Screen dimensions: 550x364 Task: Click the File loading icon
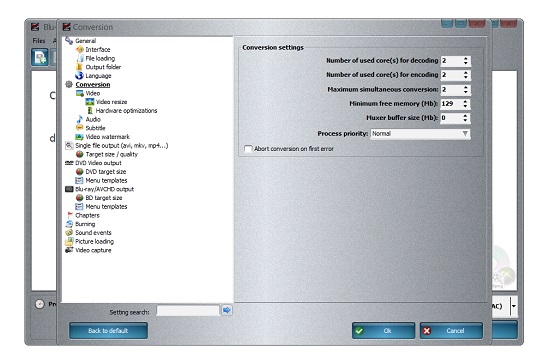click(x=80, y=58)
